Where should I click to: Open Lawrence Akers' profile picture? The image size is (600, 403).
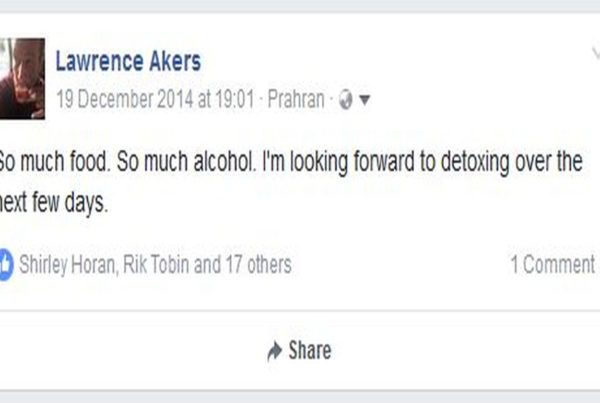coord(22,79)
